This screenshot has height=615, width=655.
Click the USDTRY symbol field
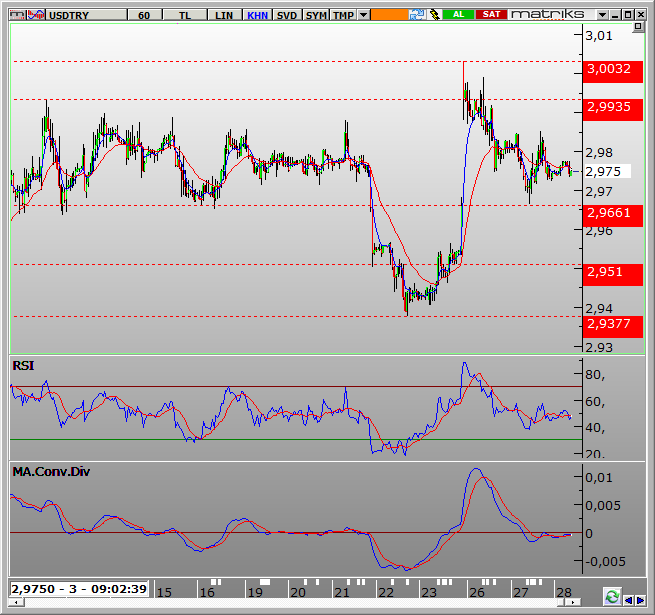(x=86, y=15)
